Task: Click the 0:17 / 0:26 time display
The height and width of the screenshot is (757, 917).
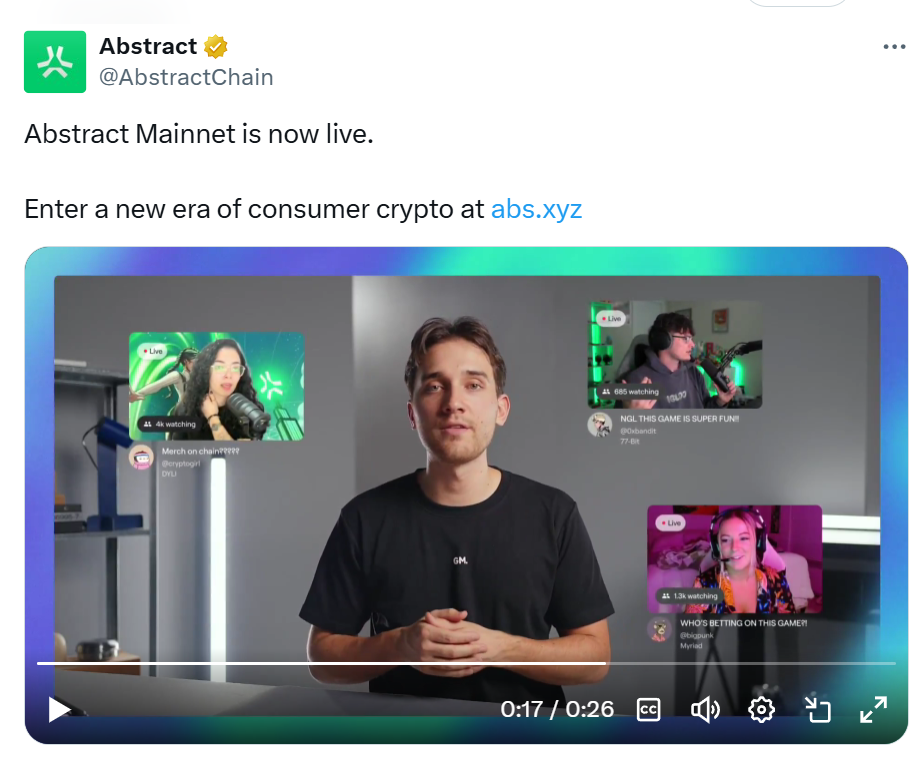Action: tap(557, 710)
